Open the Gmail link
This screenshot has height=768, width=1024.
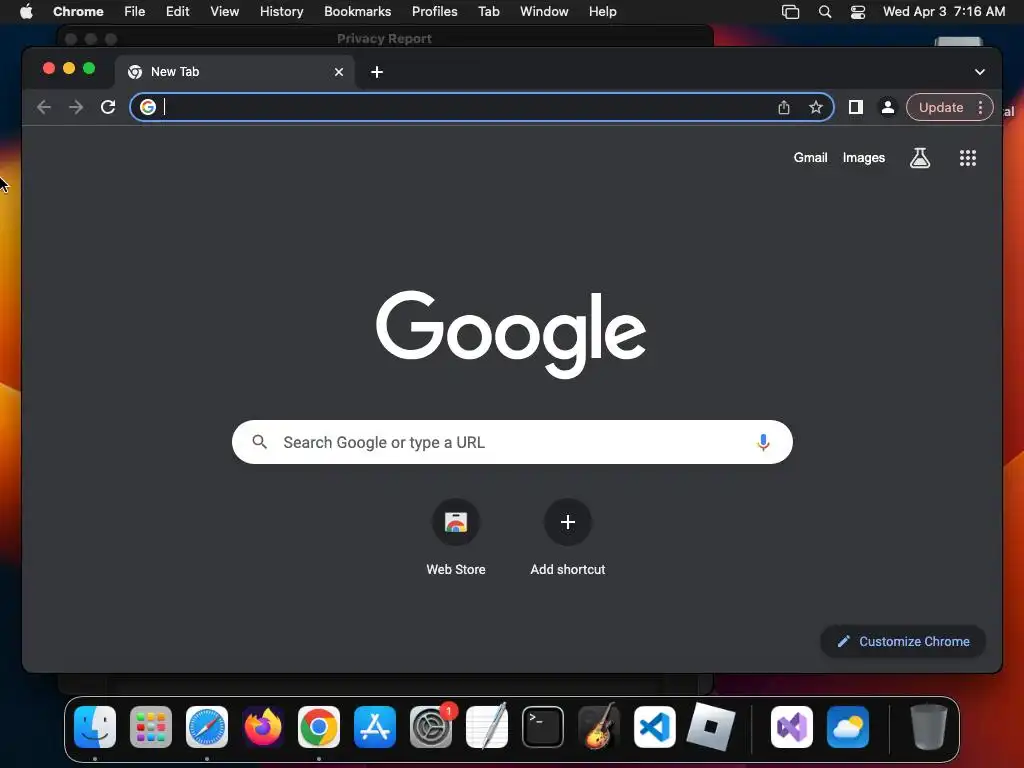810,157
